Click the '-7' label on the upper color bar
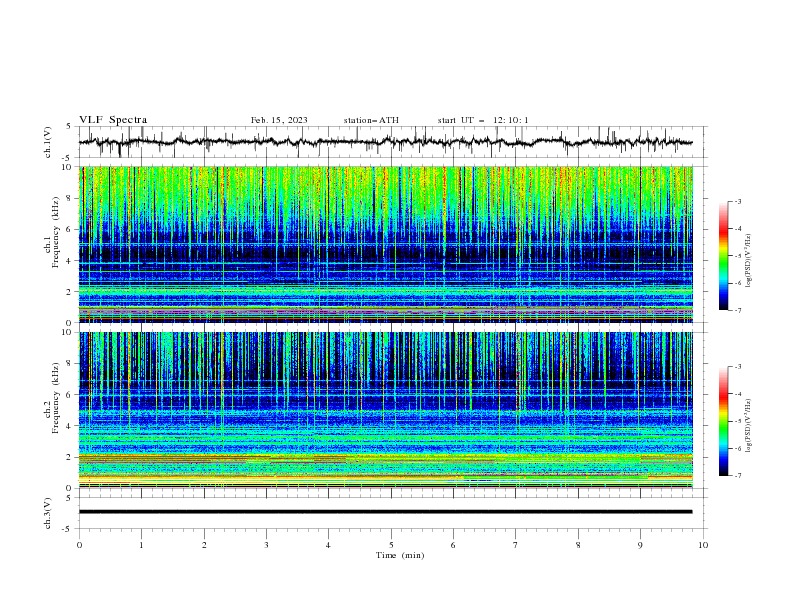Screen dimensions: 792x612 coord(738,310)
